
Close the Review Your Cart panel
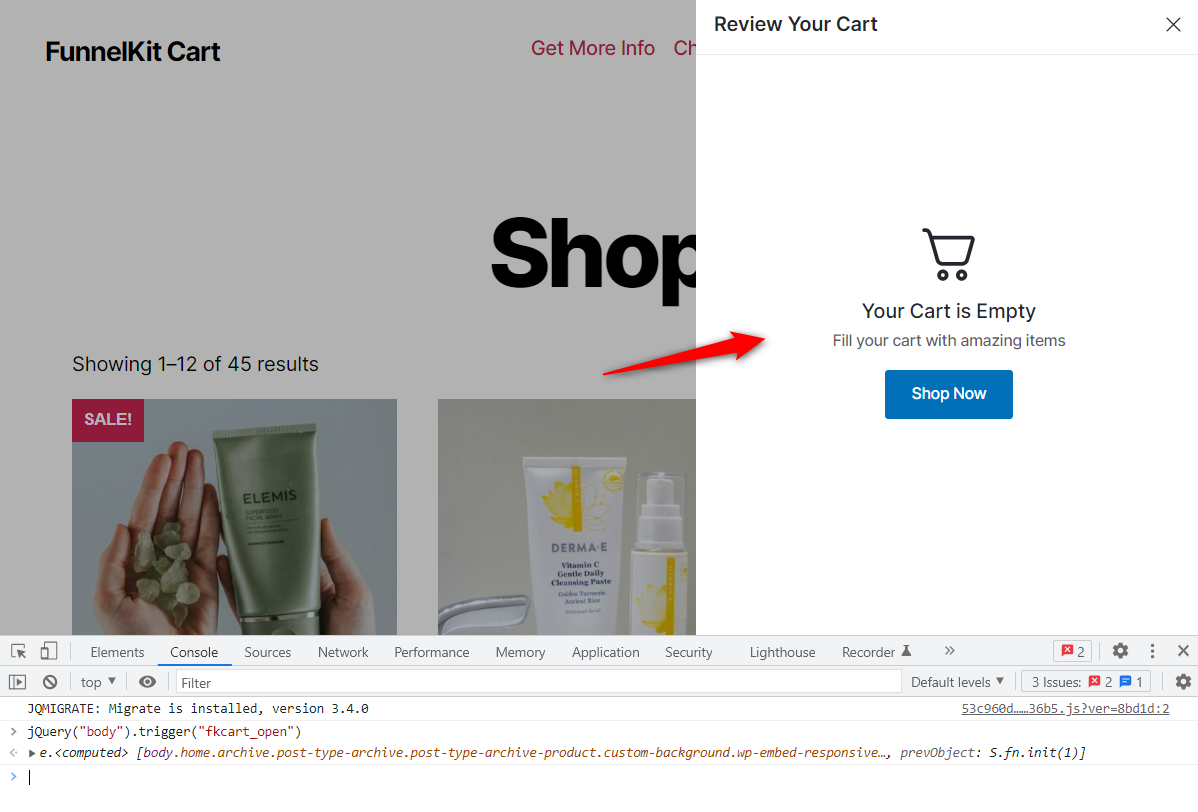click(1174, 24)
